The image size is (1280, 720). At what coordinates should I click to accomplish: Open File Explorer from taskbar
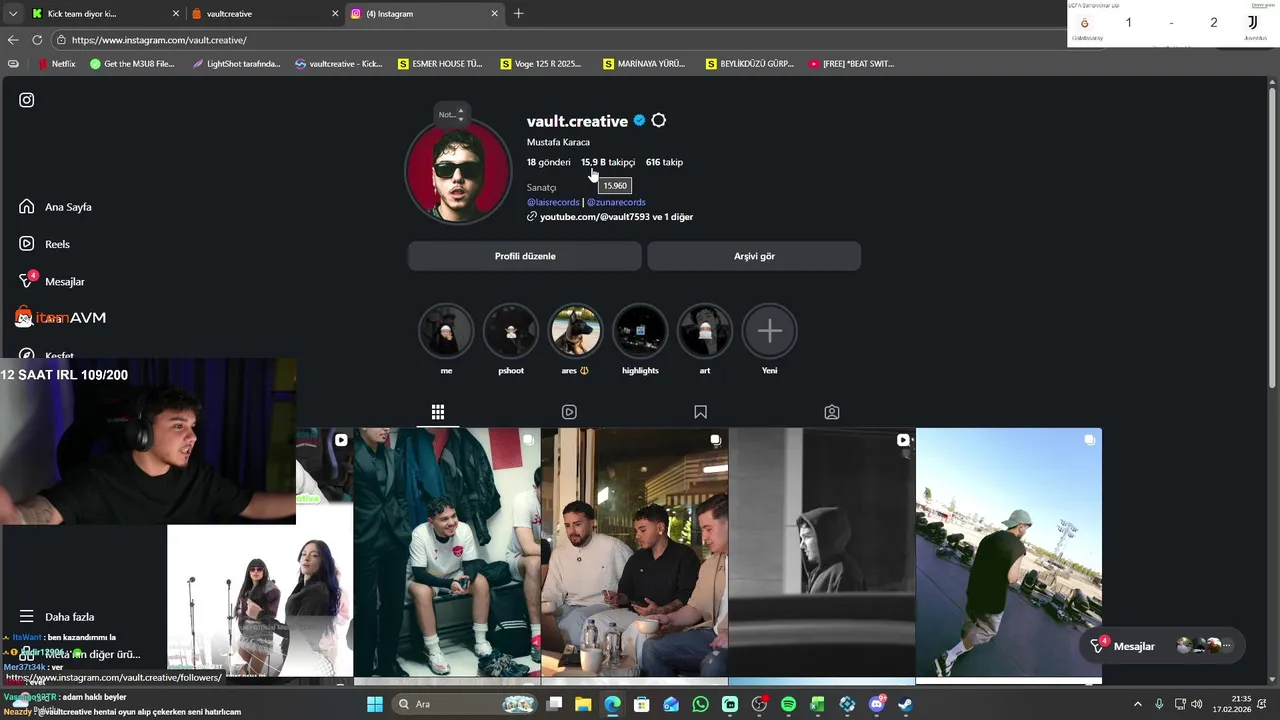click(583, 704)
